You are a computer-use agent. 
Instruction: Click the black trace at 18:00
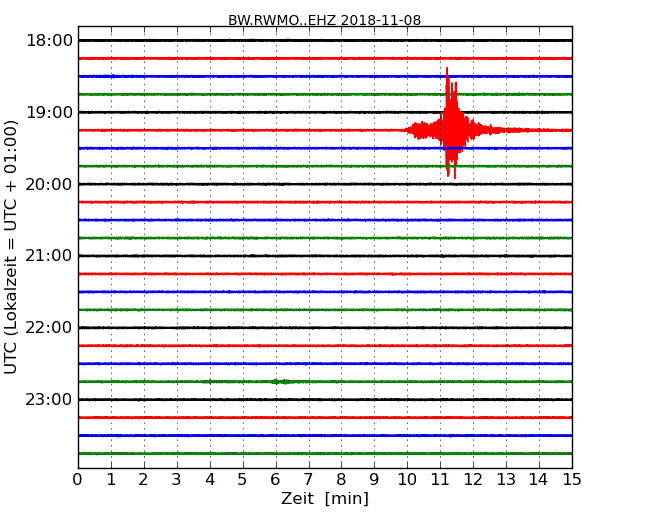pyautogui.click(x=325, y=40)
